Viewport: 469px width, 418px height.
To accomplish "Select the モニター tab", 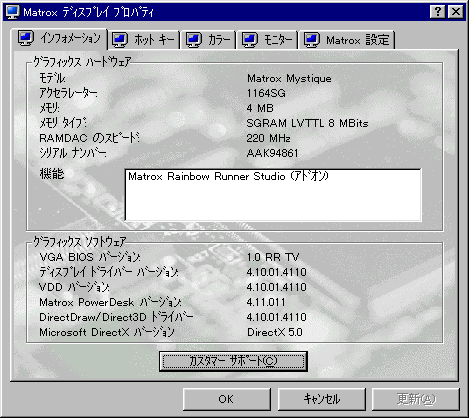I will [268, 40].
